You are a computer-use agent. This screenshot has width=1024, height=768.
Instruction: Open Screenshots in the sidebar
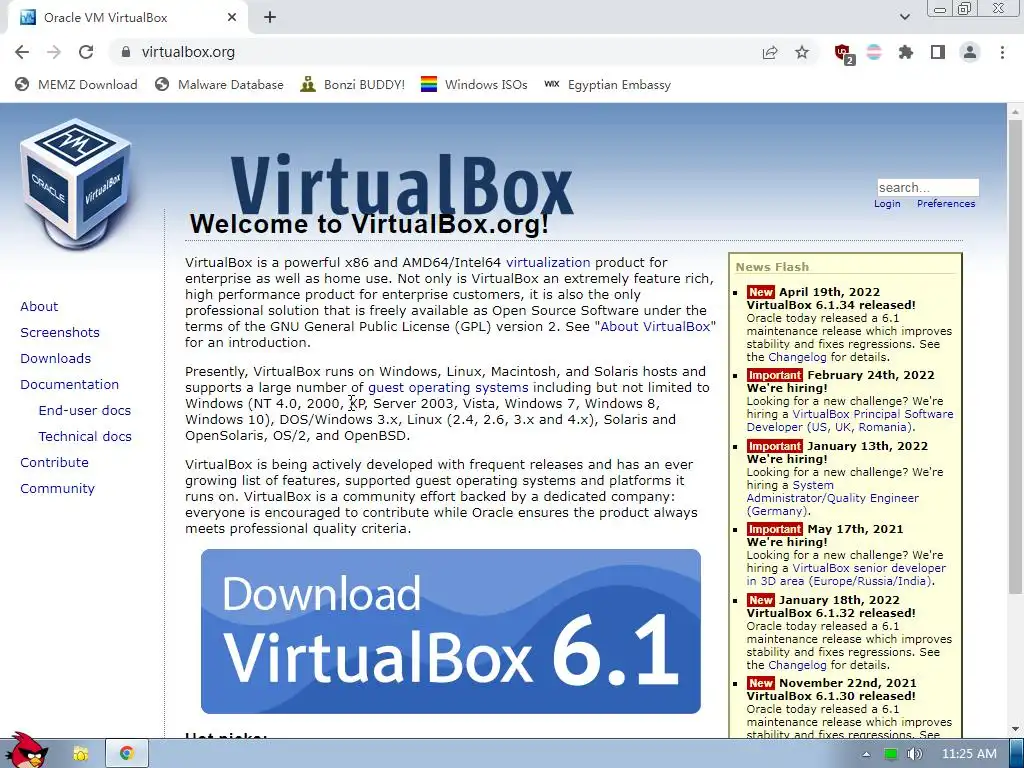pyautogui.click(x=60, y=332)
